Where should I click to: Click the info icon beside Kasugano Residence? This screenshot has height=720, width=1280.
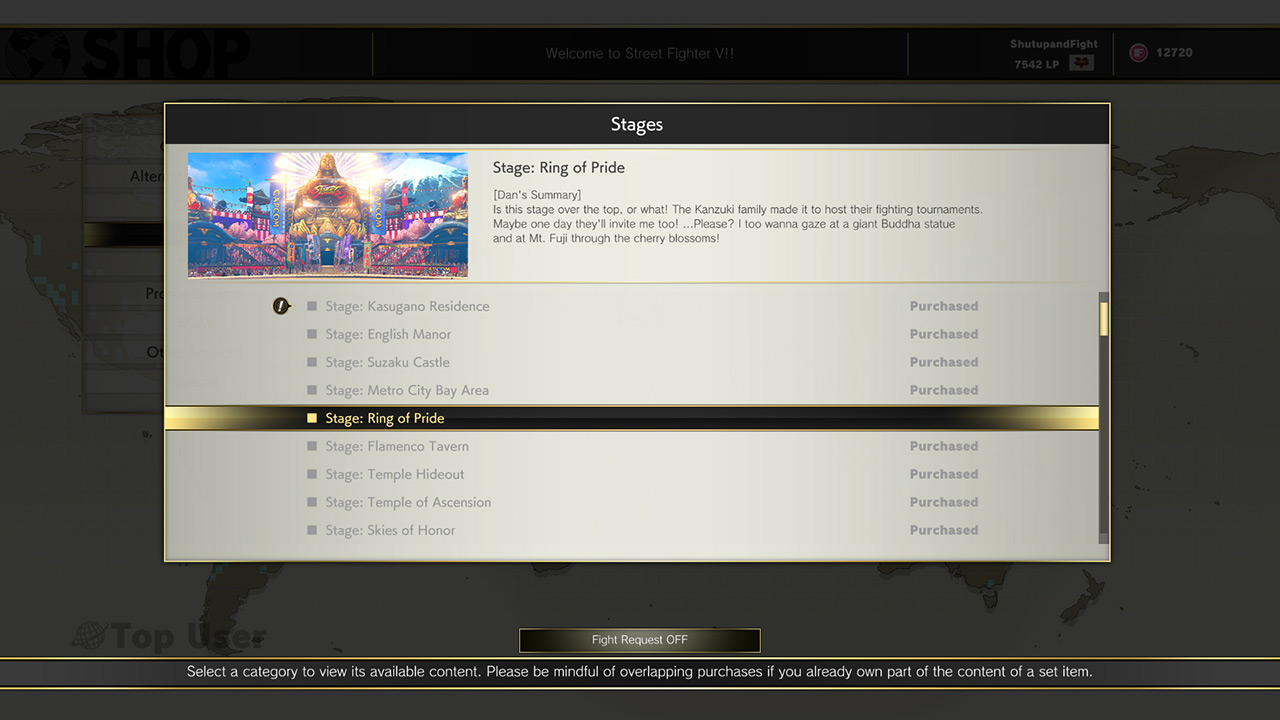pos(282,306)
